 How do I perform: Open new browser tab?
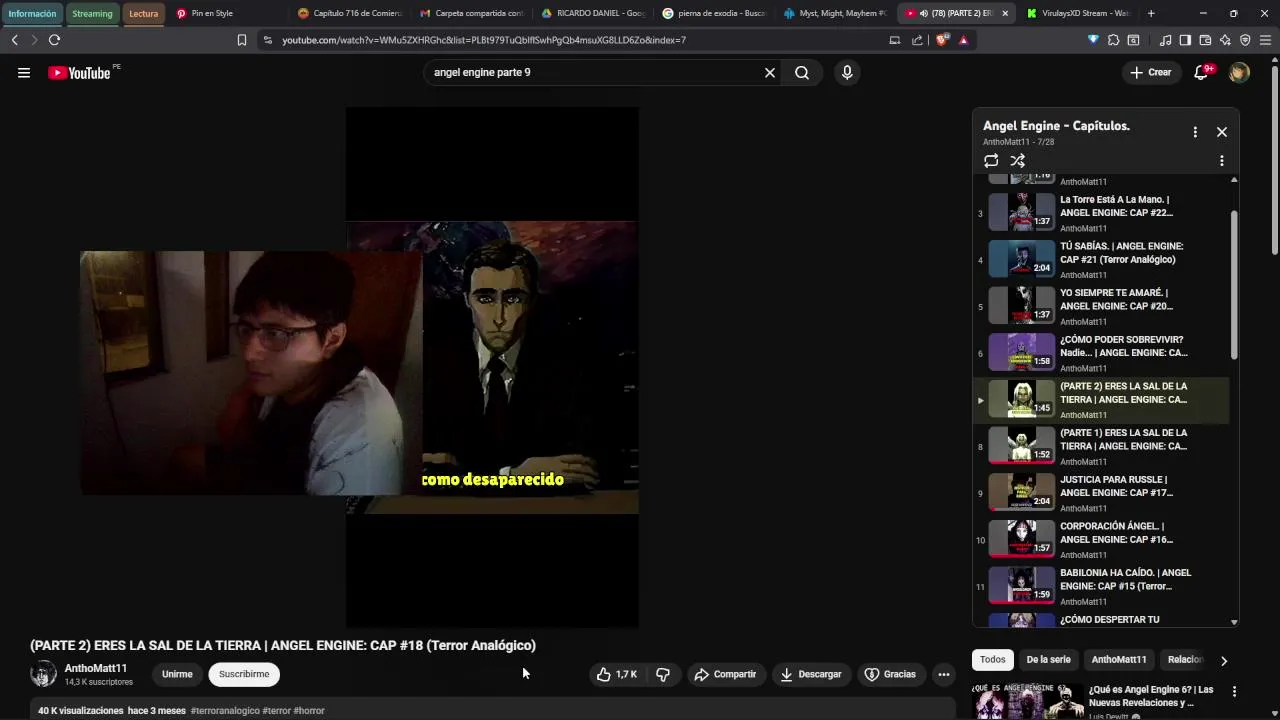tap(1151, 13)
